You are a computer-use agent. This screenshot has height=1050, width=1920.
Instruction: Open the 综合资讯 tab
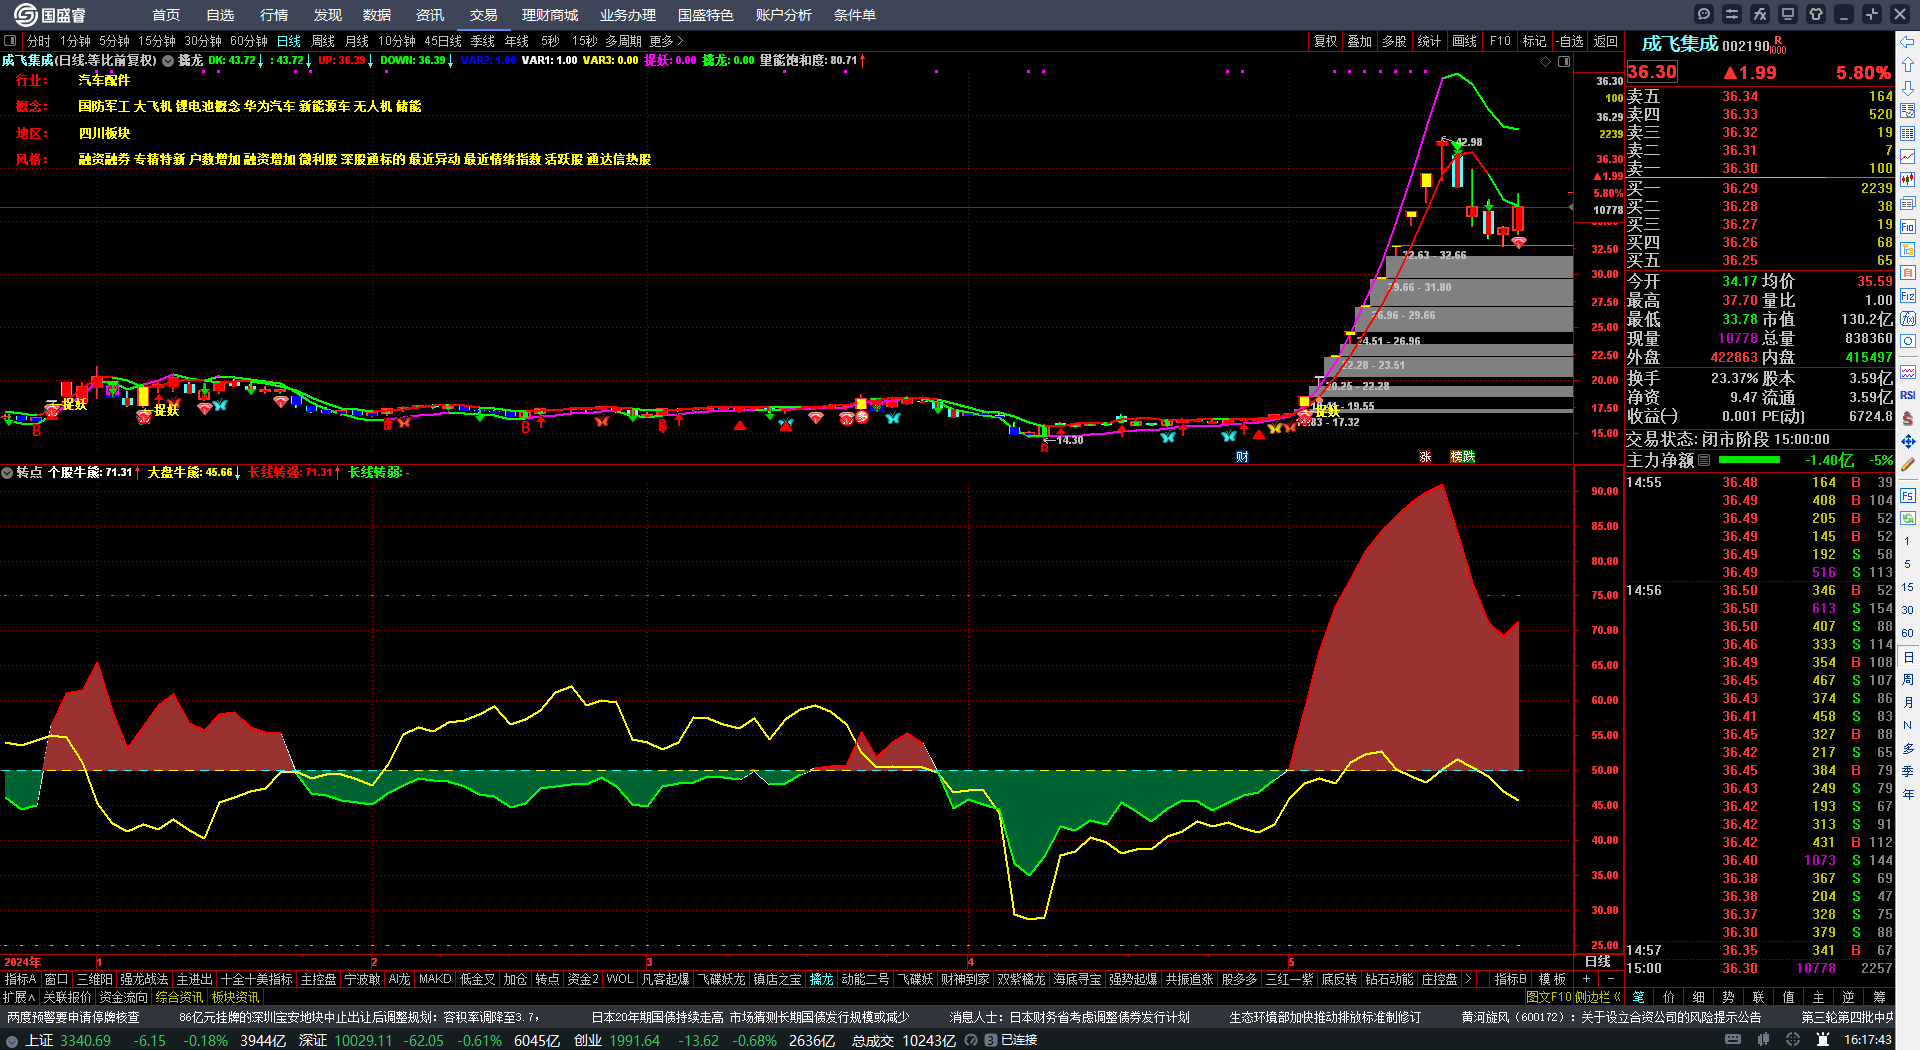180,997
